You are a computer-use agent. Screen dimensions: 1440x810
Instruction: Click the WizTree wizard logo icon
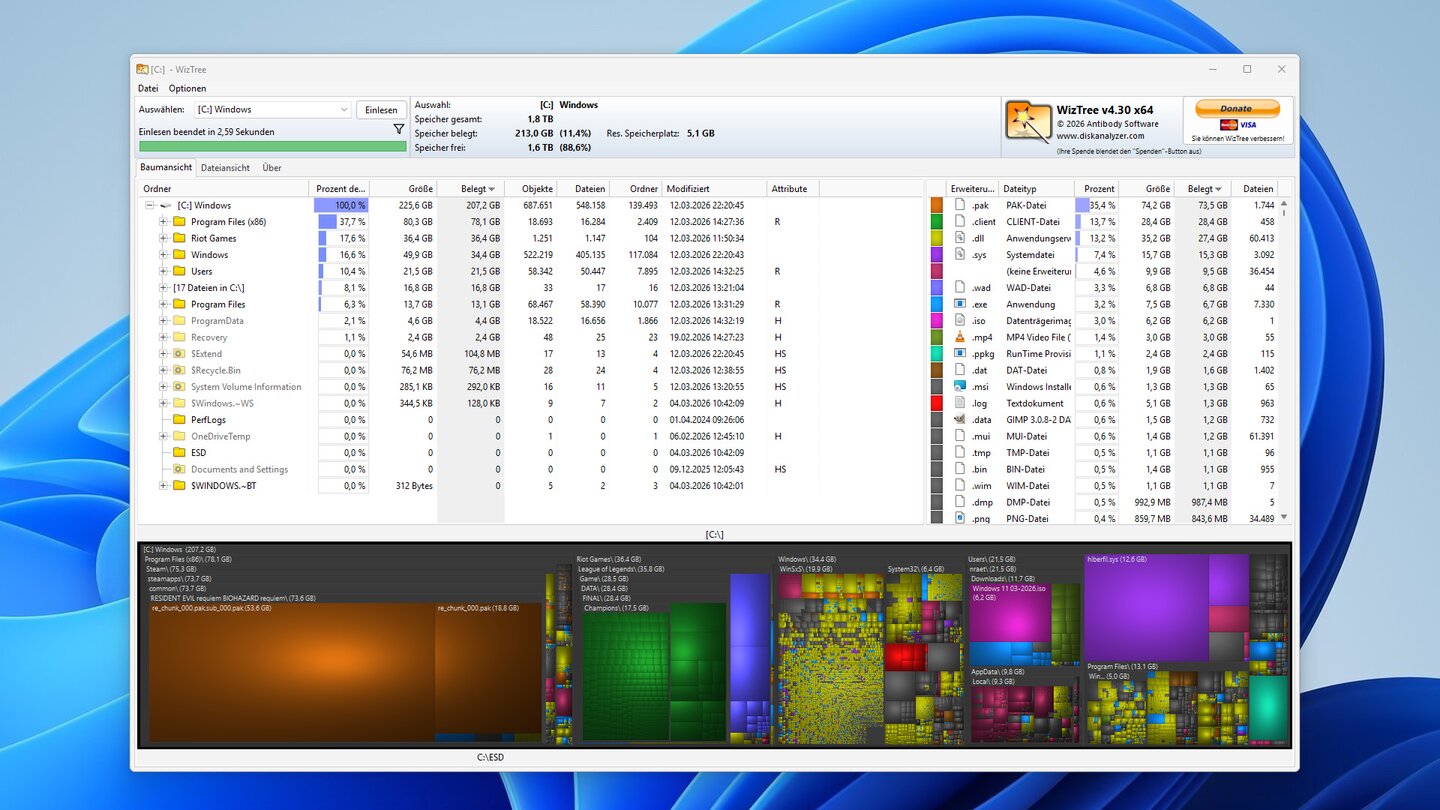point(1027,123)
